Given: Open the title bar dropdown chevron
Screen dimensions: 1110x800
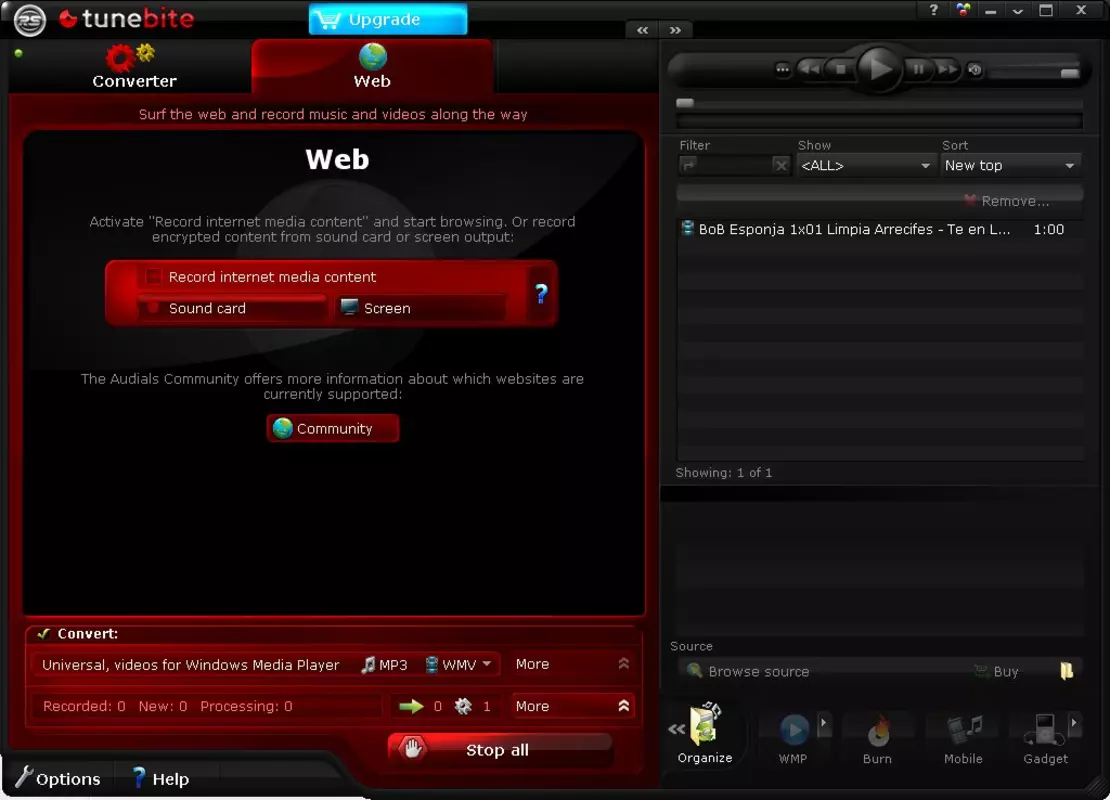Looking at the screenshot, I should (1017, 11).
